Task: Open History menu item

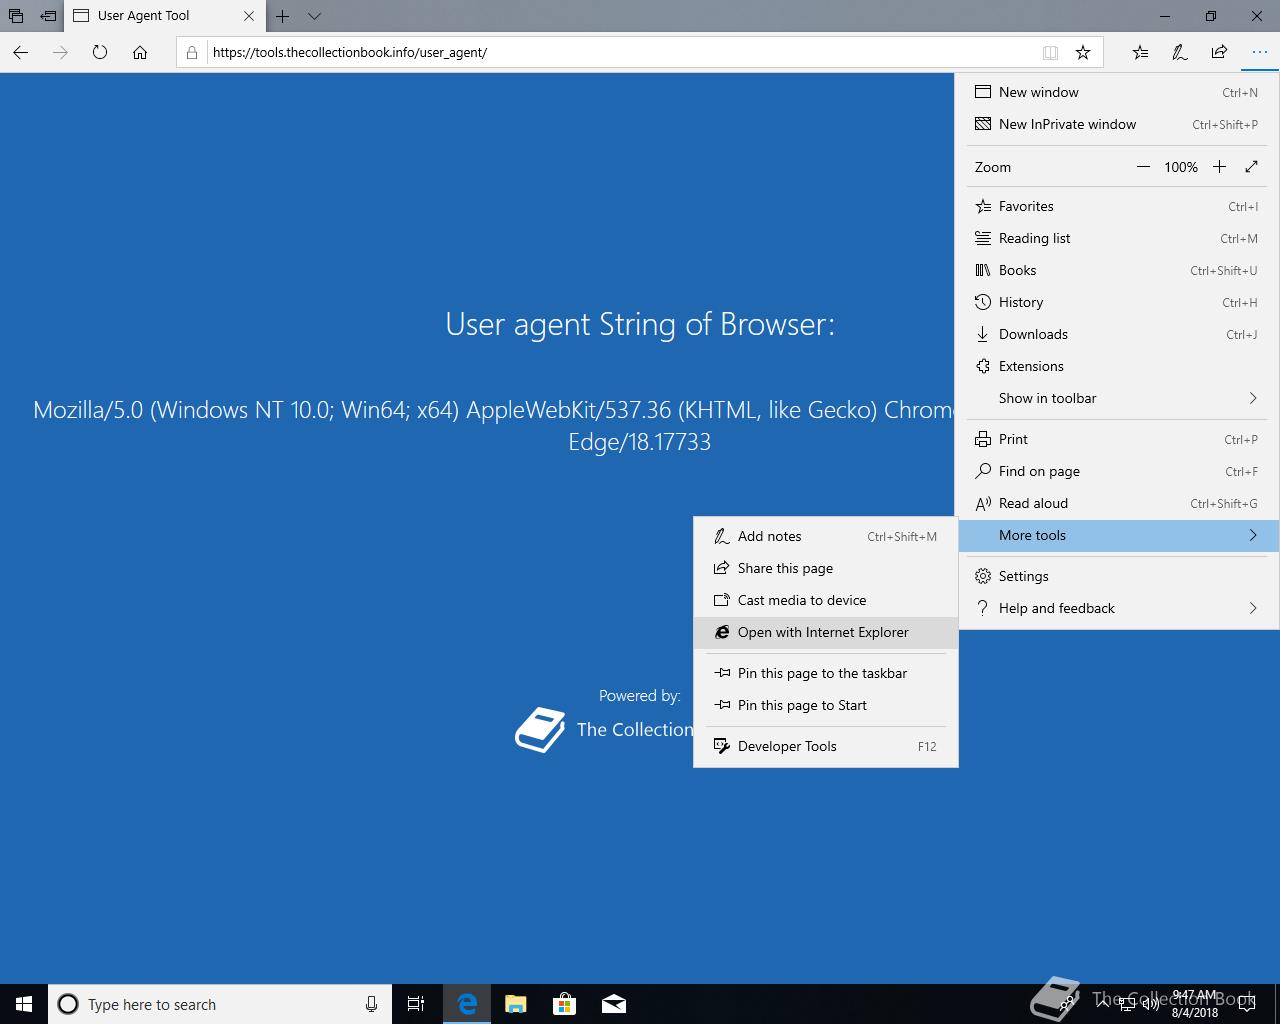Action: click(x=1117, y=302)
